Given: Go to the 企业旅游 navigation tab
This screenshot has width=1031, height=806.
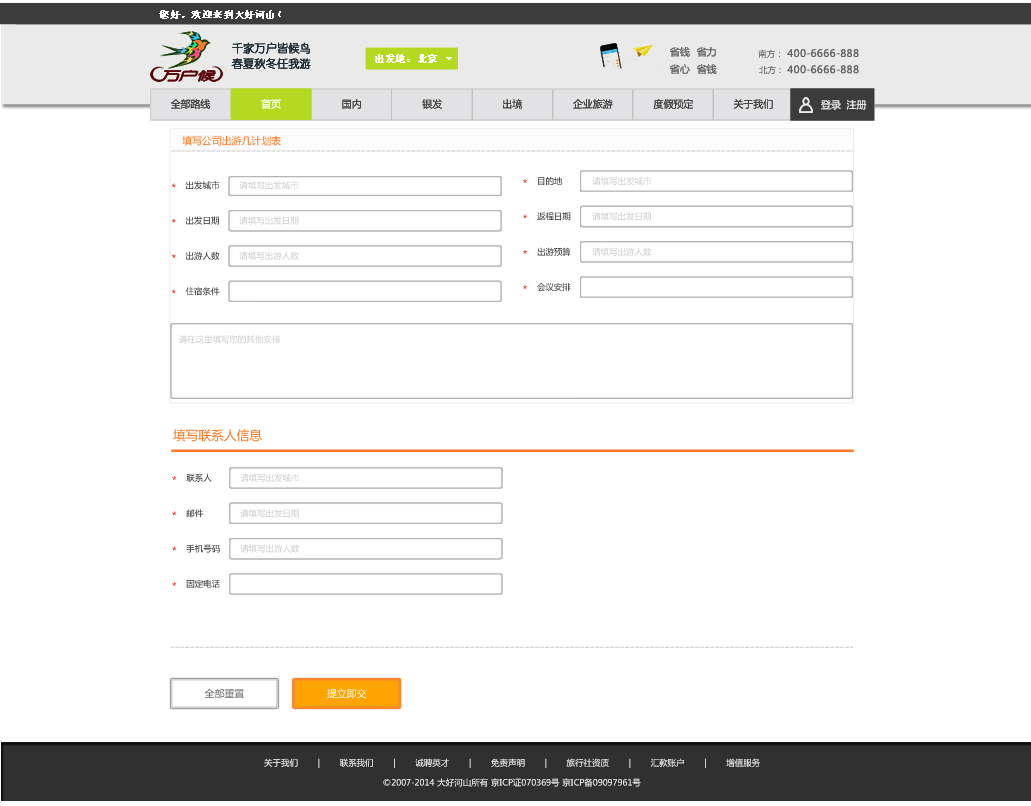Looking at the screenshot, I should click(x=592, y=105).
